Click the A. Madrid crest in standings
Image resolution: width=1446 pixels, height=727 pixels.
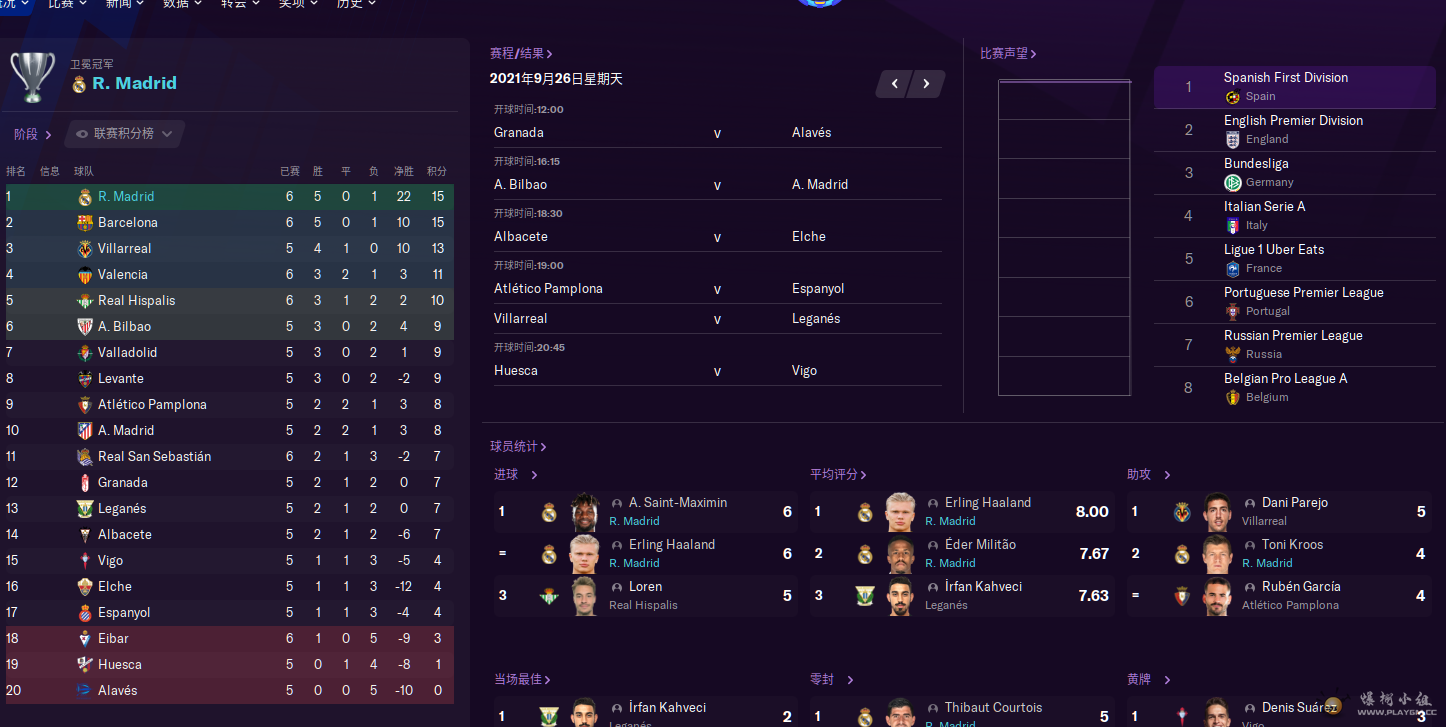[85, 431]
